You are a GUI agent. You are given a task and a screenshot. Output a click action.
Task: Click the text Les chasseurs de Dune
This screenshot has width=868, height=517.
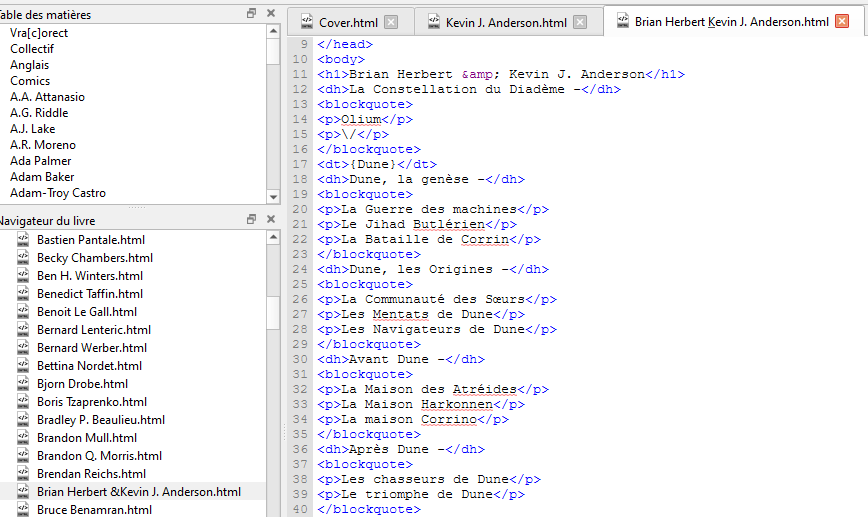tap(425, 479)
